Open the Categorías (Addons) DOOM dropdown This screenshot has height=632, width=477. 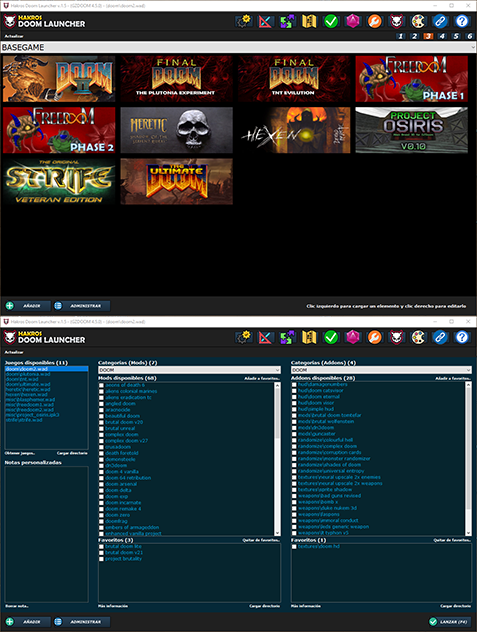(x=381, y=370)
